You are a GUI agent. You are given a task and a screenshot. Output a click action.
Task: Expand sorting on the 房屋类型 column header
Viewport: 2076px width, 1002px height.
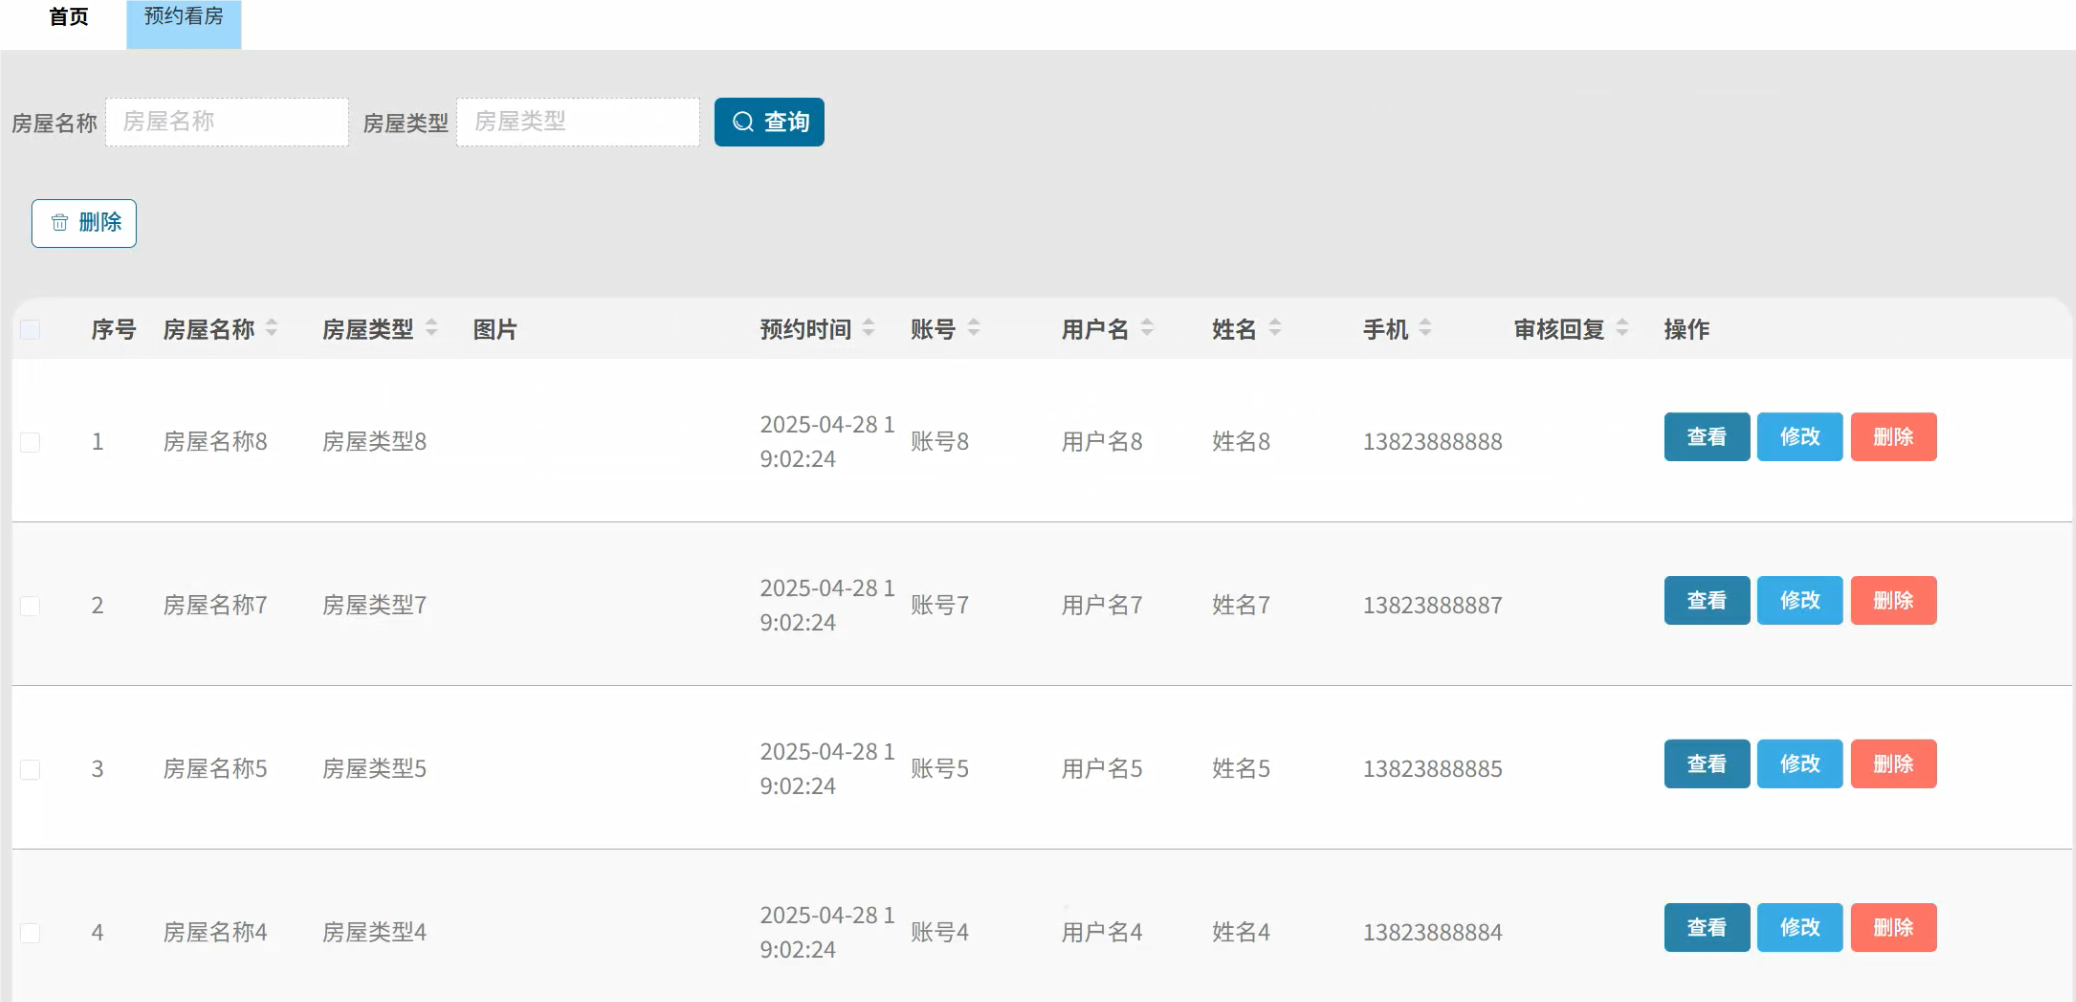pyautogui.click(x=431, y=327)
